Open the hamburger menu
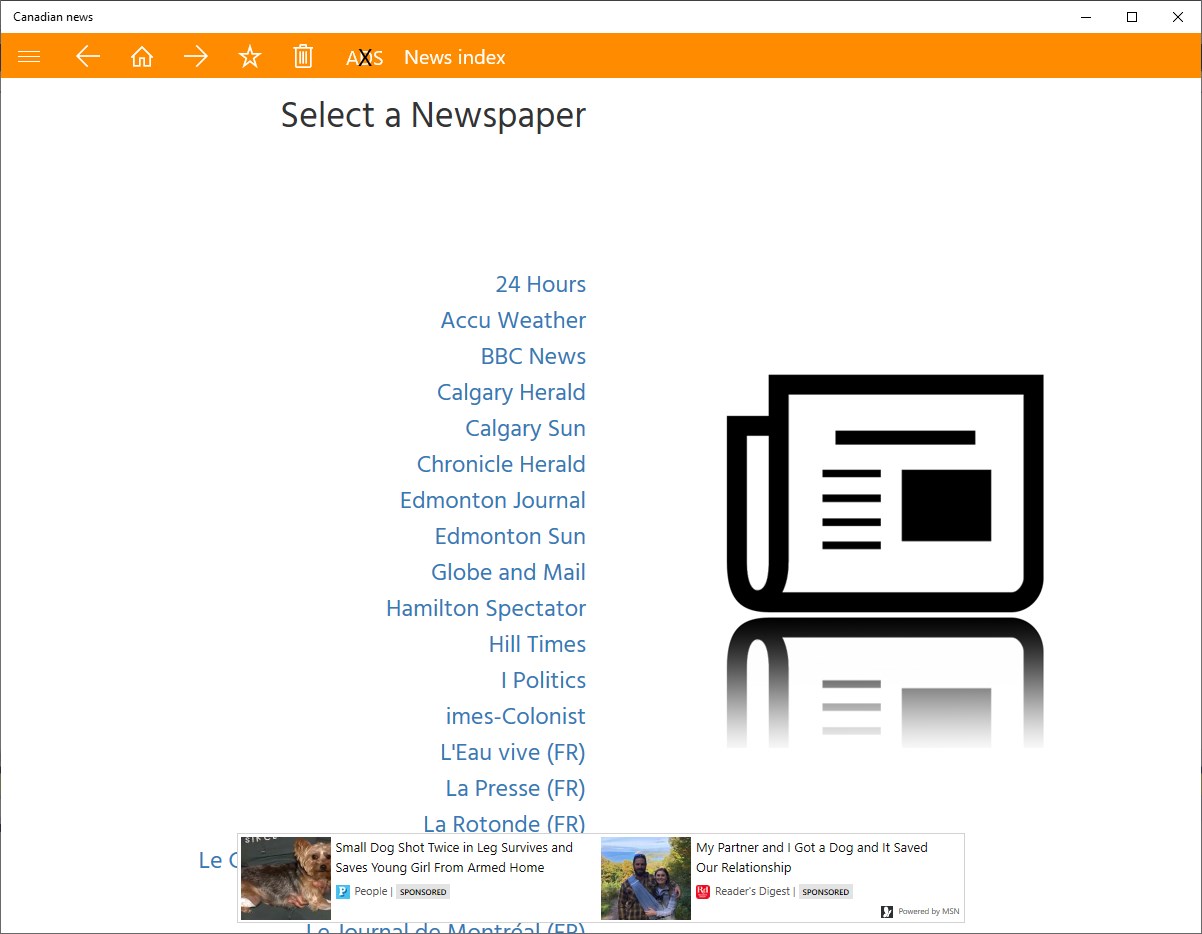 [x=29, y=57]
